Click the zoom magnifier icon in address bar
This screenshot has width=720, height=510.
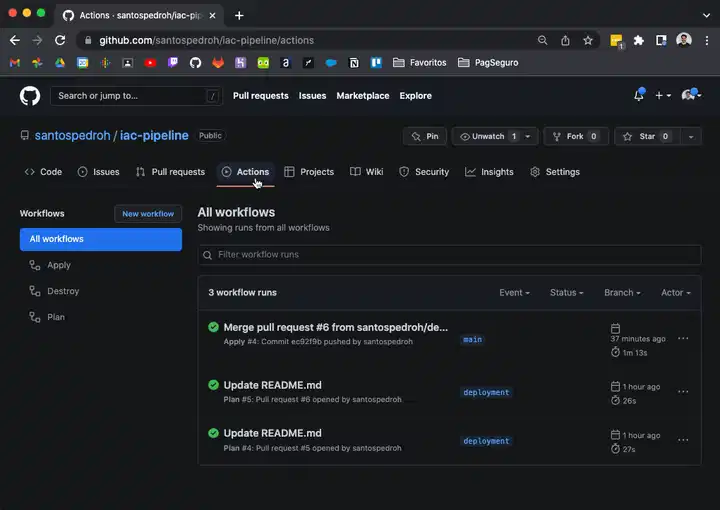(543, 40)
